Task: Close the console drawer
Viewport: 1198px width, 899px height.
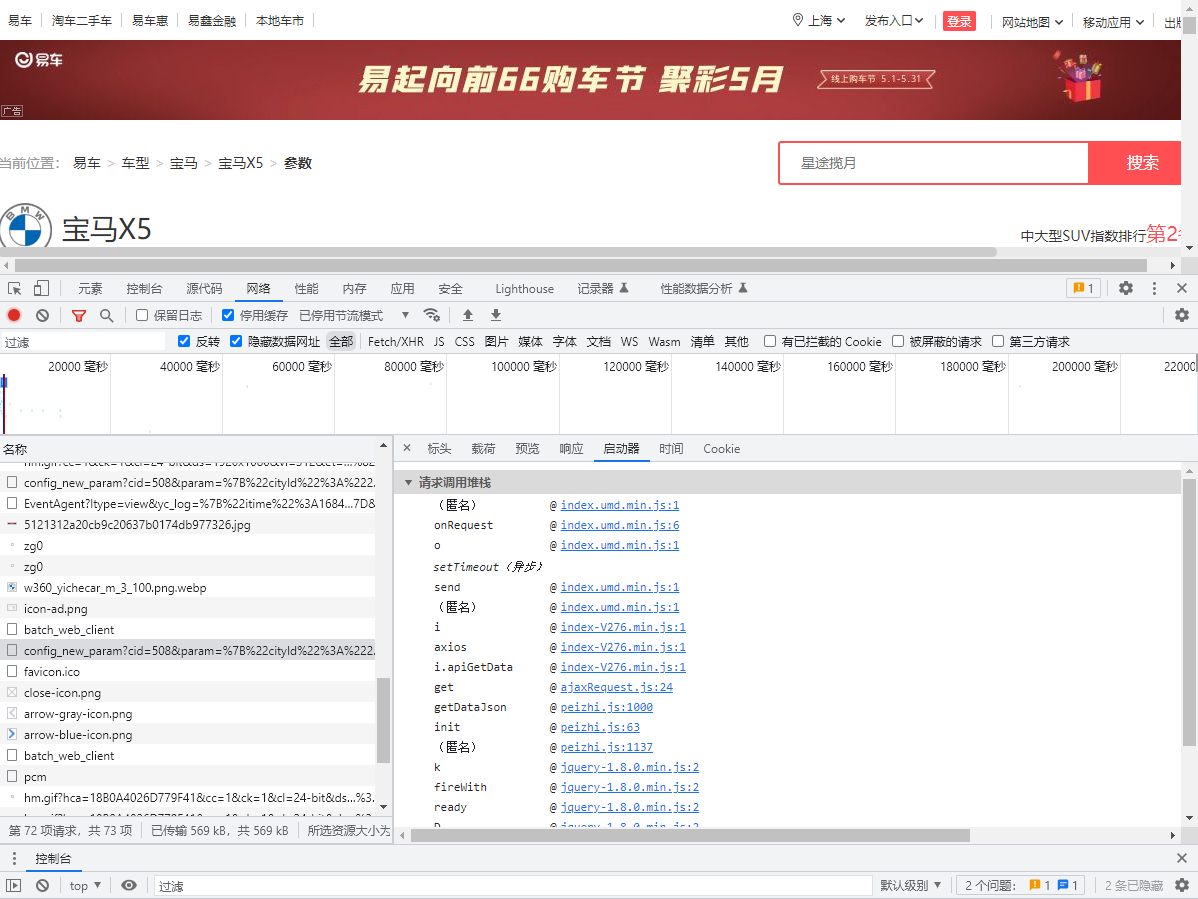Action: [1182, 859]
